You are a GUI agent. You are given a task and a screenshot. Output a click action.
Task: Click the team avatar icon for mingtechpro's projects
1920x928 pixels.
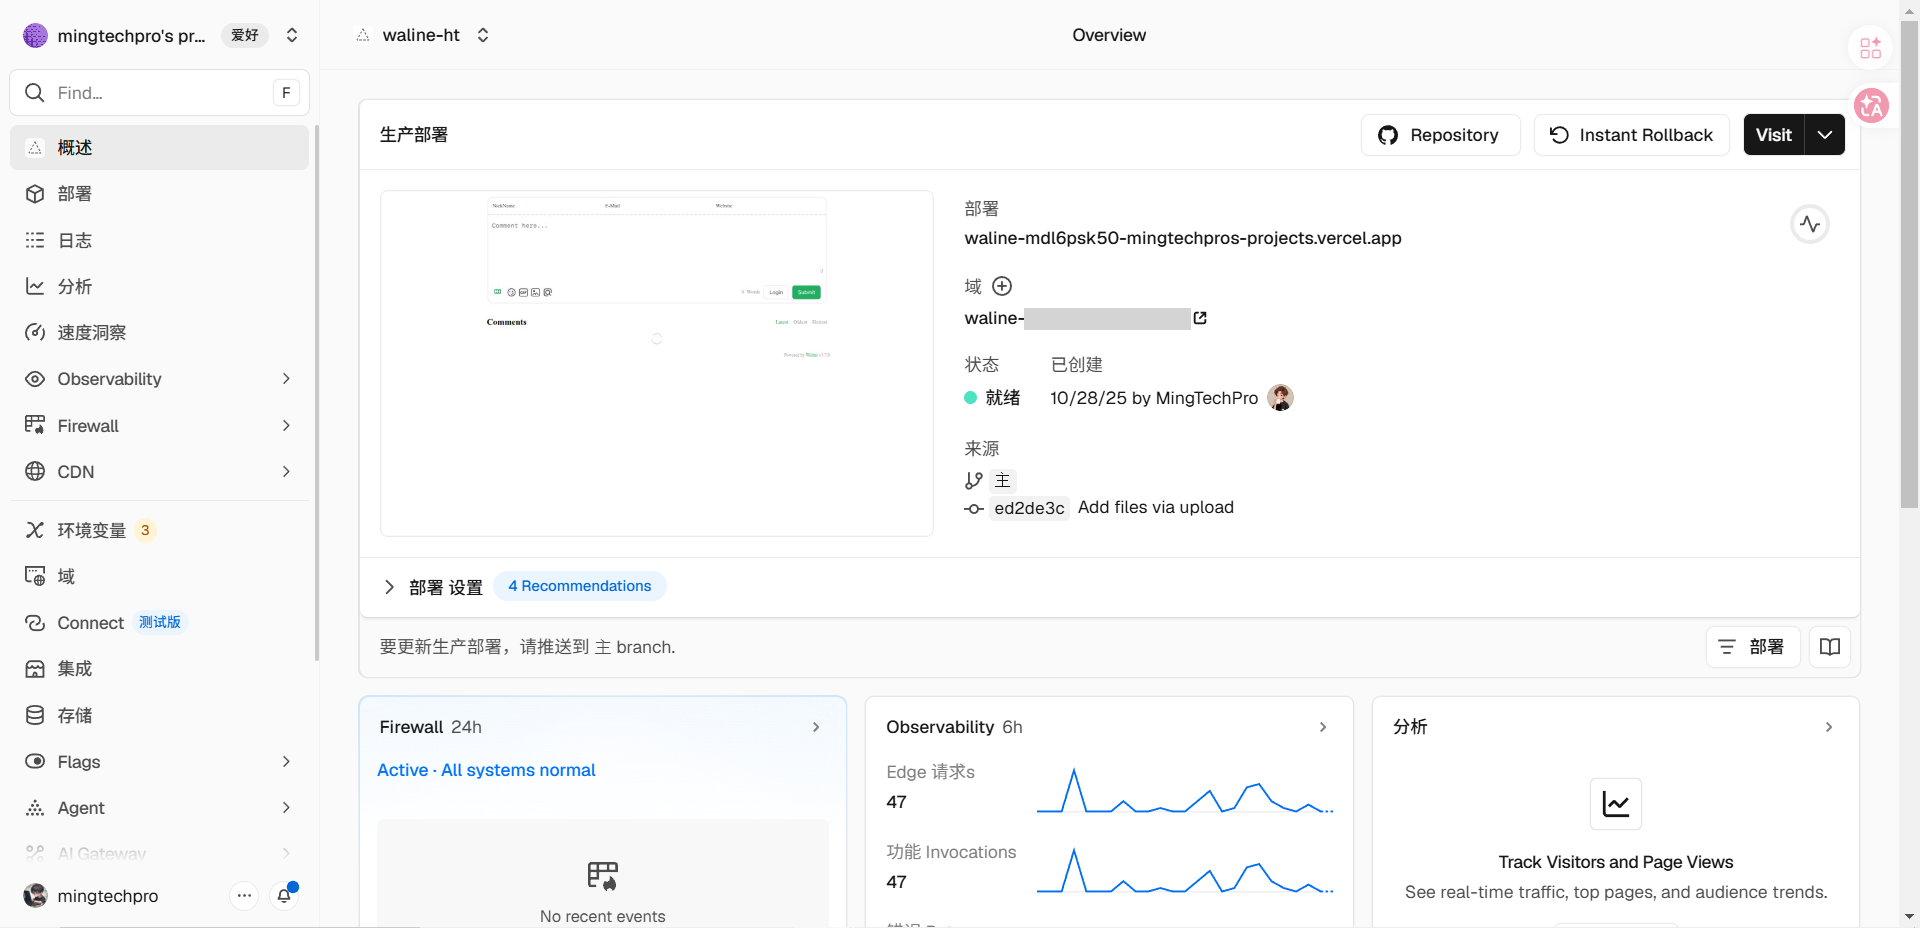(x=35, y=35)
